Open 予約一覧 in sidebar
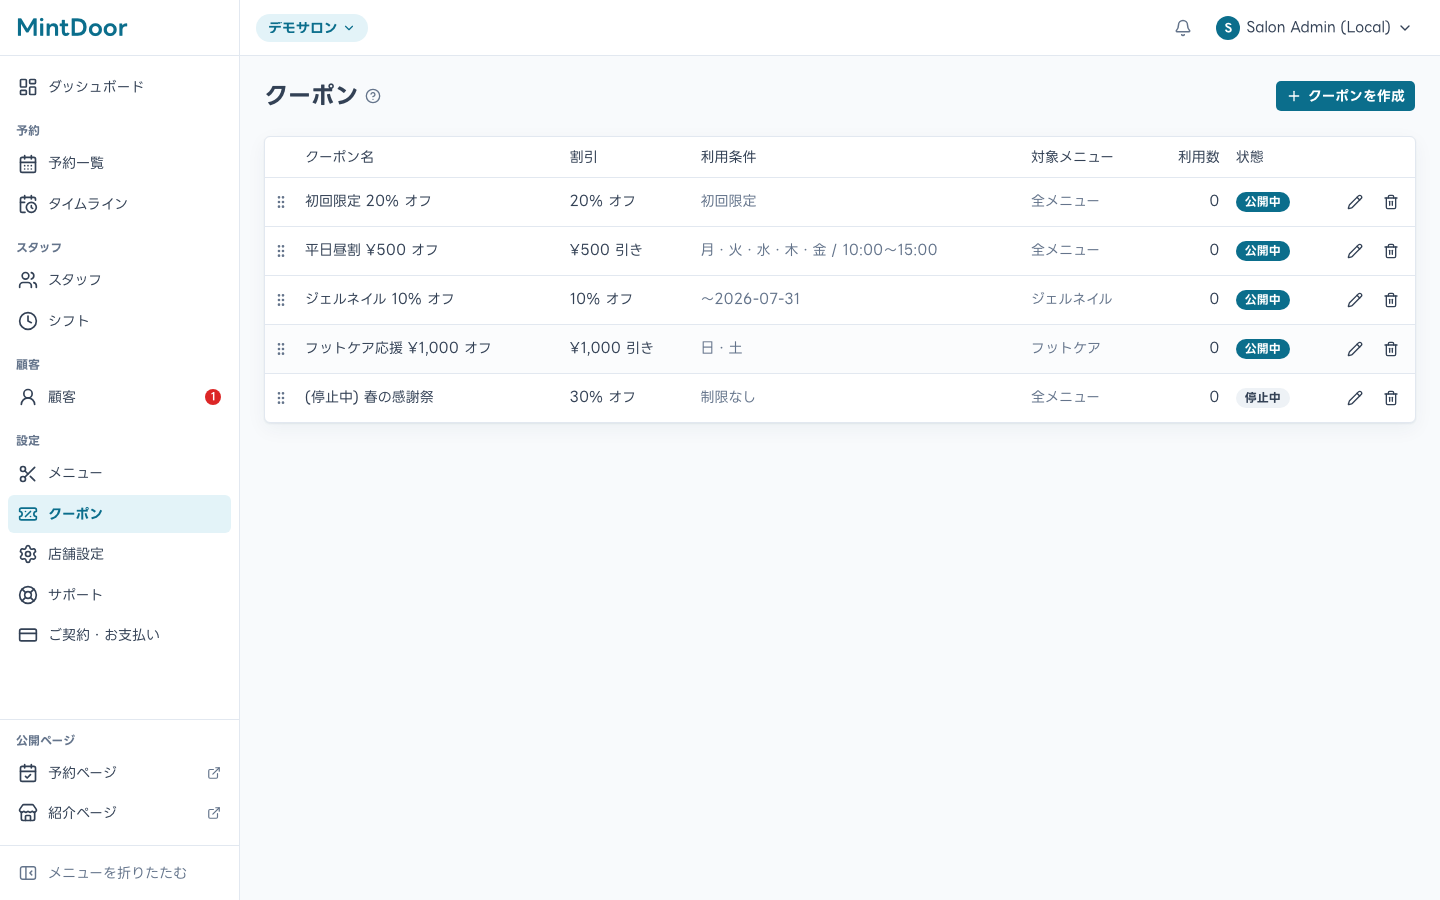1440x900 pixels. click(119, 163)
